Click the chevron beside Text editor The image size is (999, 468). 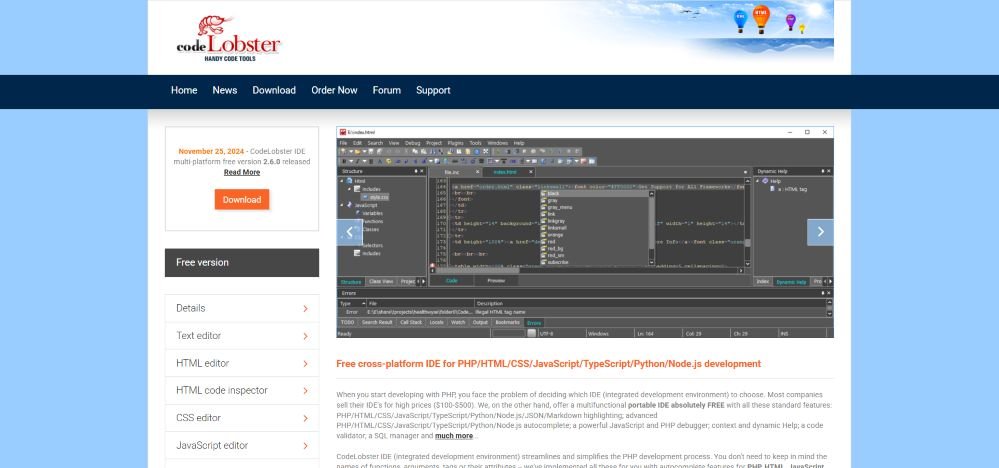305,336
